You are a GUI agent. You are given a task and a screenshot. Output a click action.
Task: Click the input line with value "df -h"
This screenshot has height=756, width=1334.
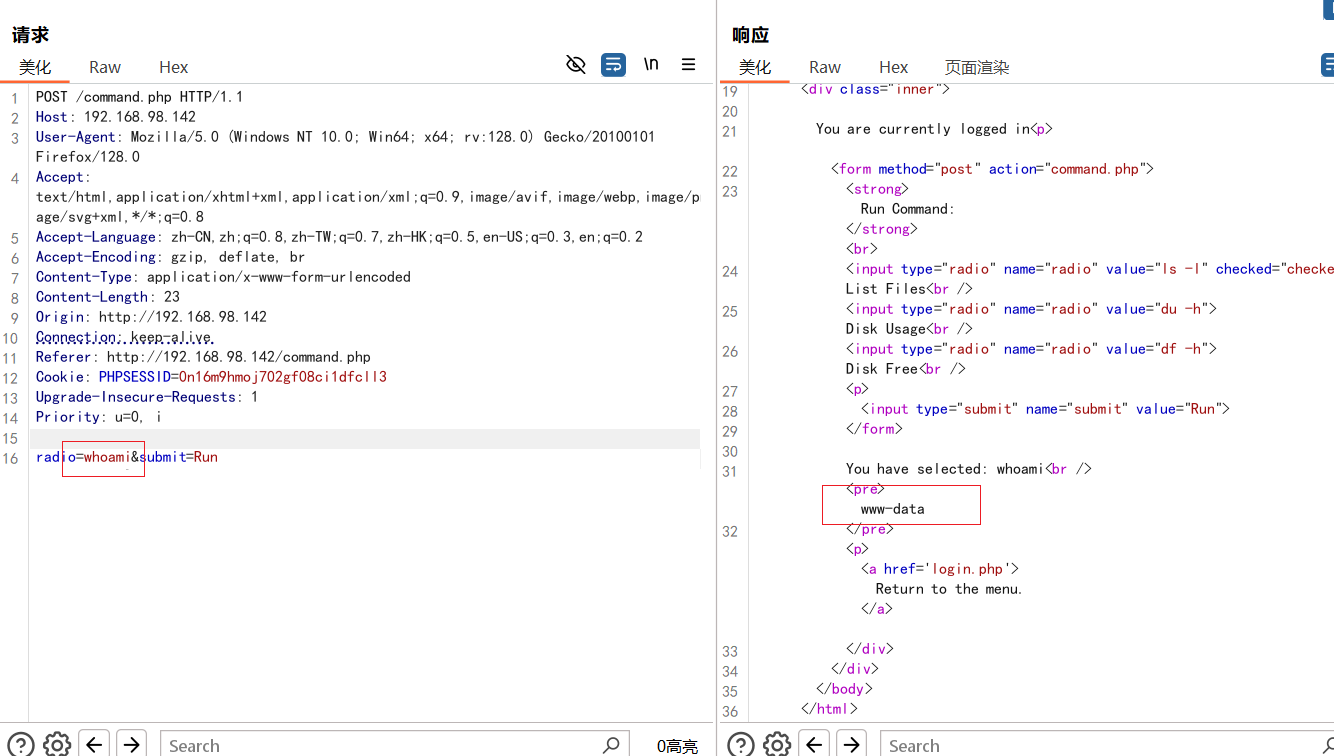point(1031,349)
